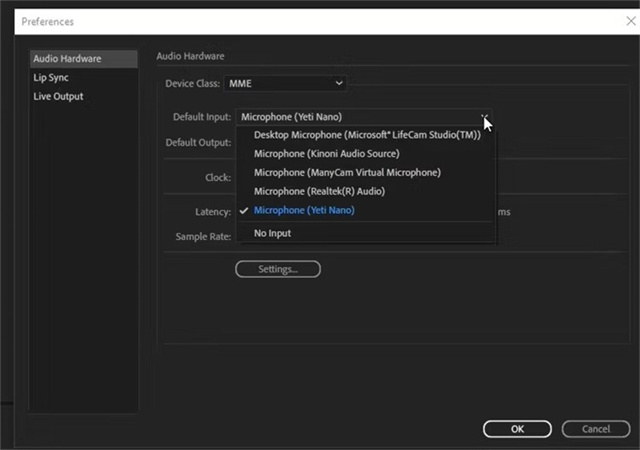Select Audio Hardware in the sidebar
The image size is (640, 450).
[x=67, y=59]
